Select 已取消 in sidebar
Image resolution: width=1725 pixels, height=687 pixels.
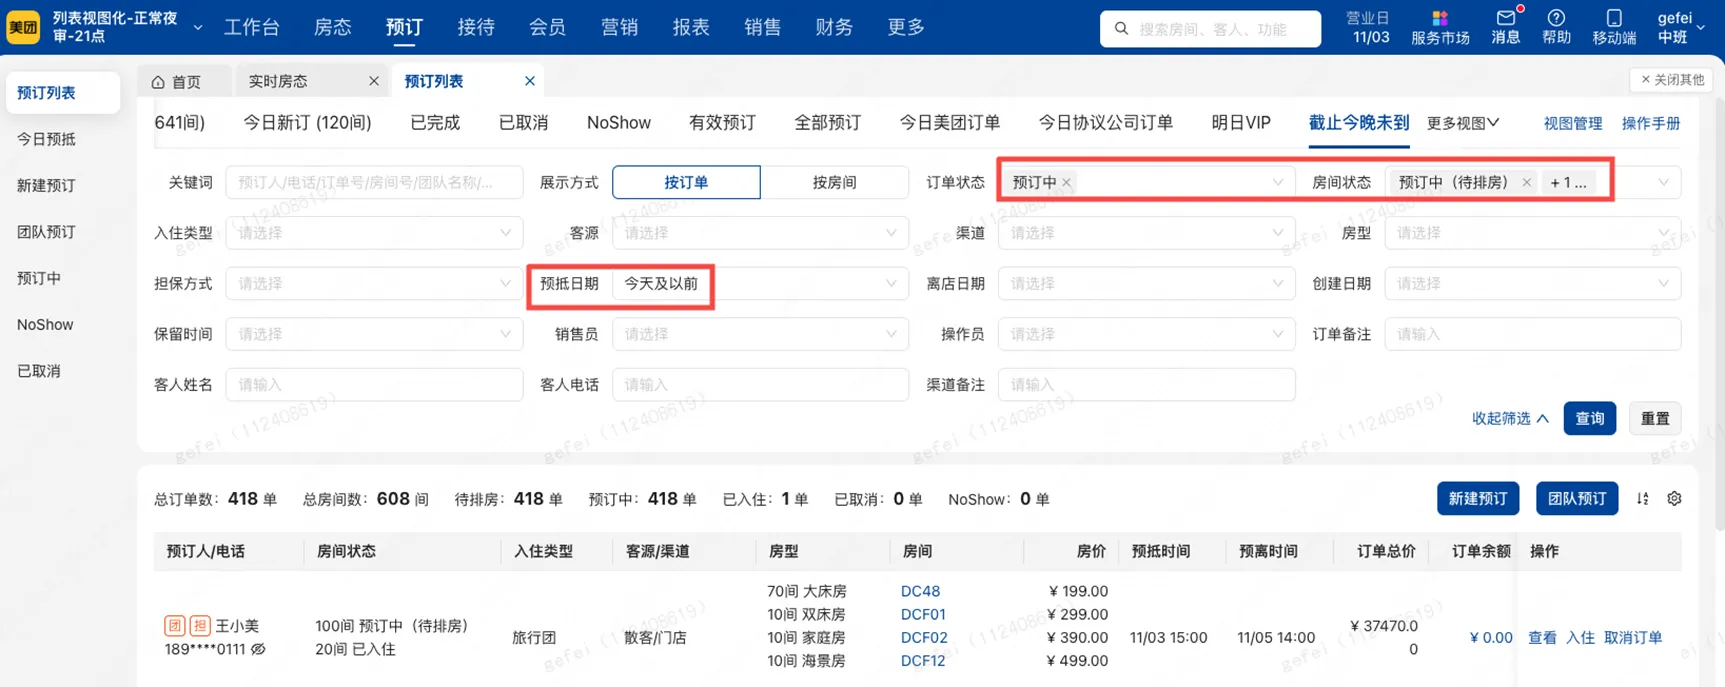click(39, 371)
